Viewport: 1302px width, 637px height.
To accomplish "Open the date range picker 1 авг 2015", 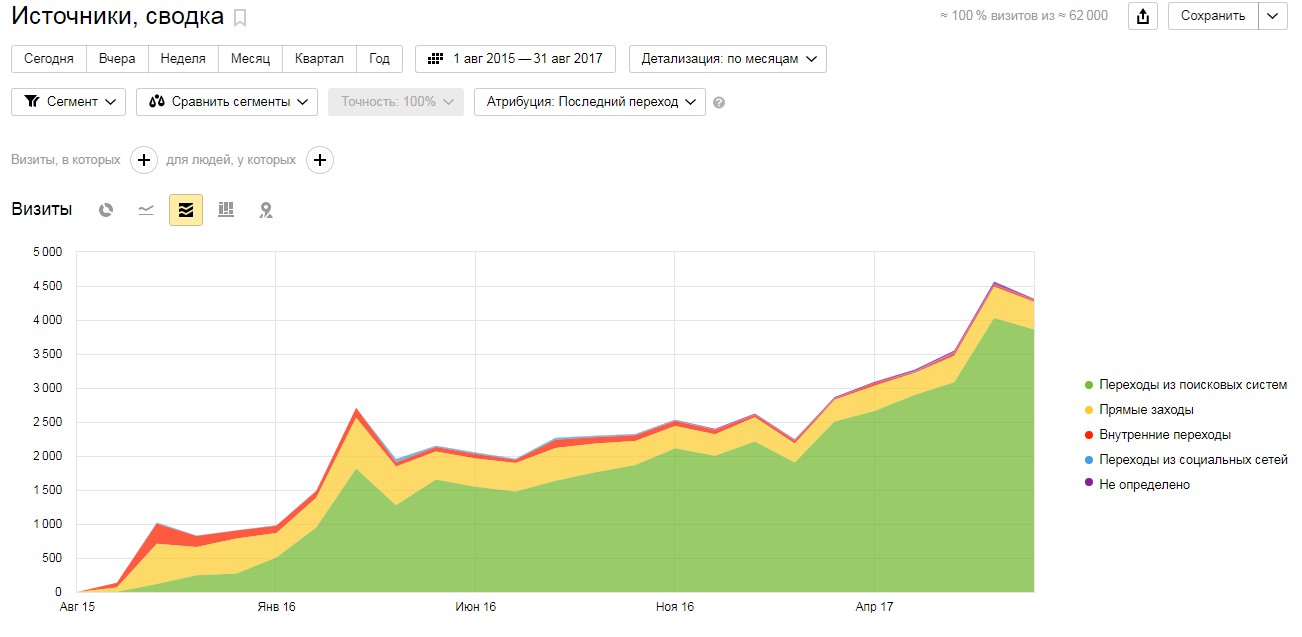I will pyautogui.click(x=515, y=59).
